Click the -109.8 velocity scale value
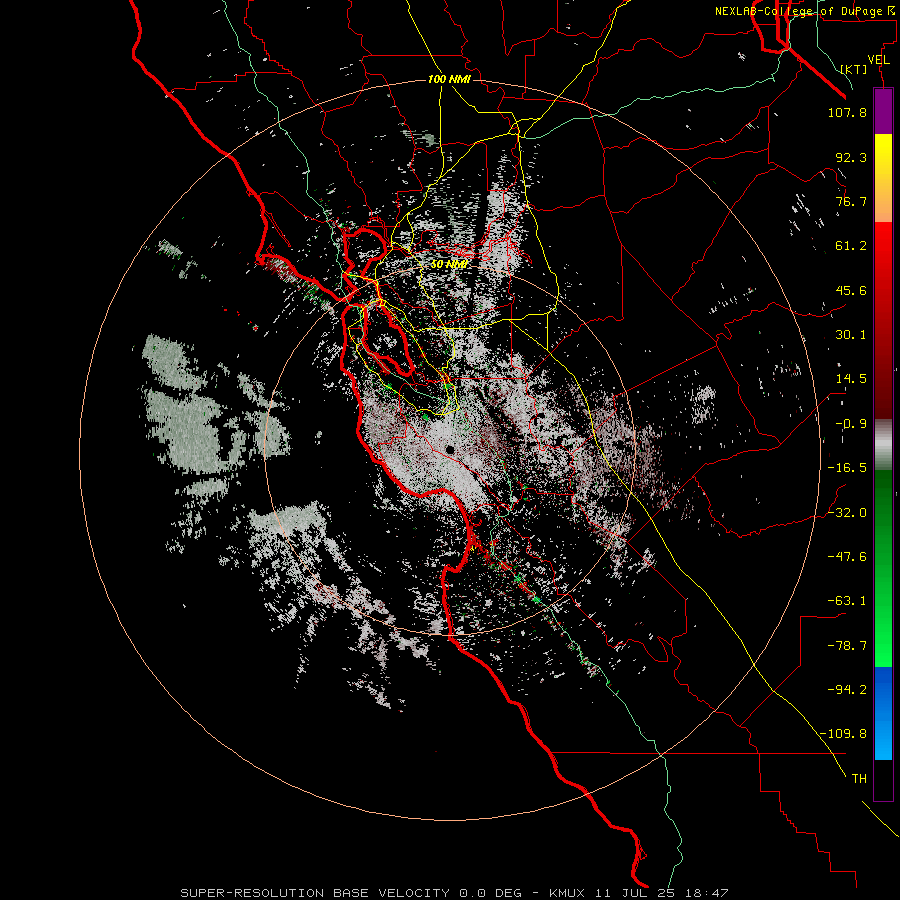The height and width of the screenshot is (900, 900). point(844,734)
